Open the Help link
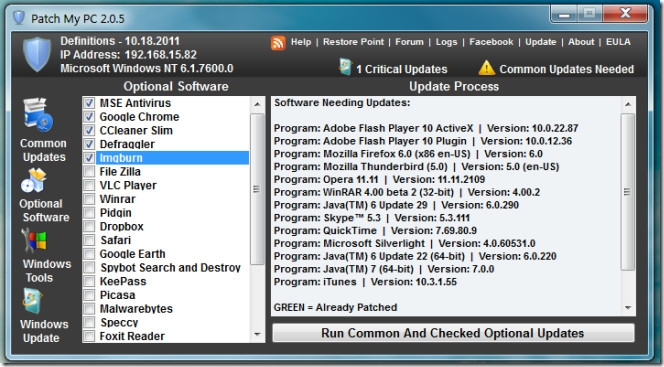This screenshot has height=367, width=664. click(301, 42)
